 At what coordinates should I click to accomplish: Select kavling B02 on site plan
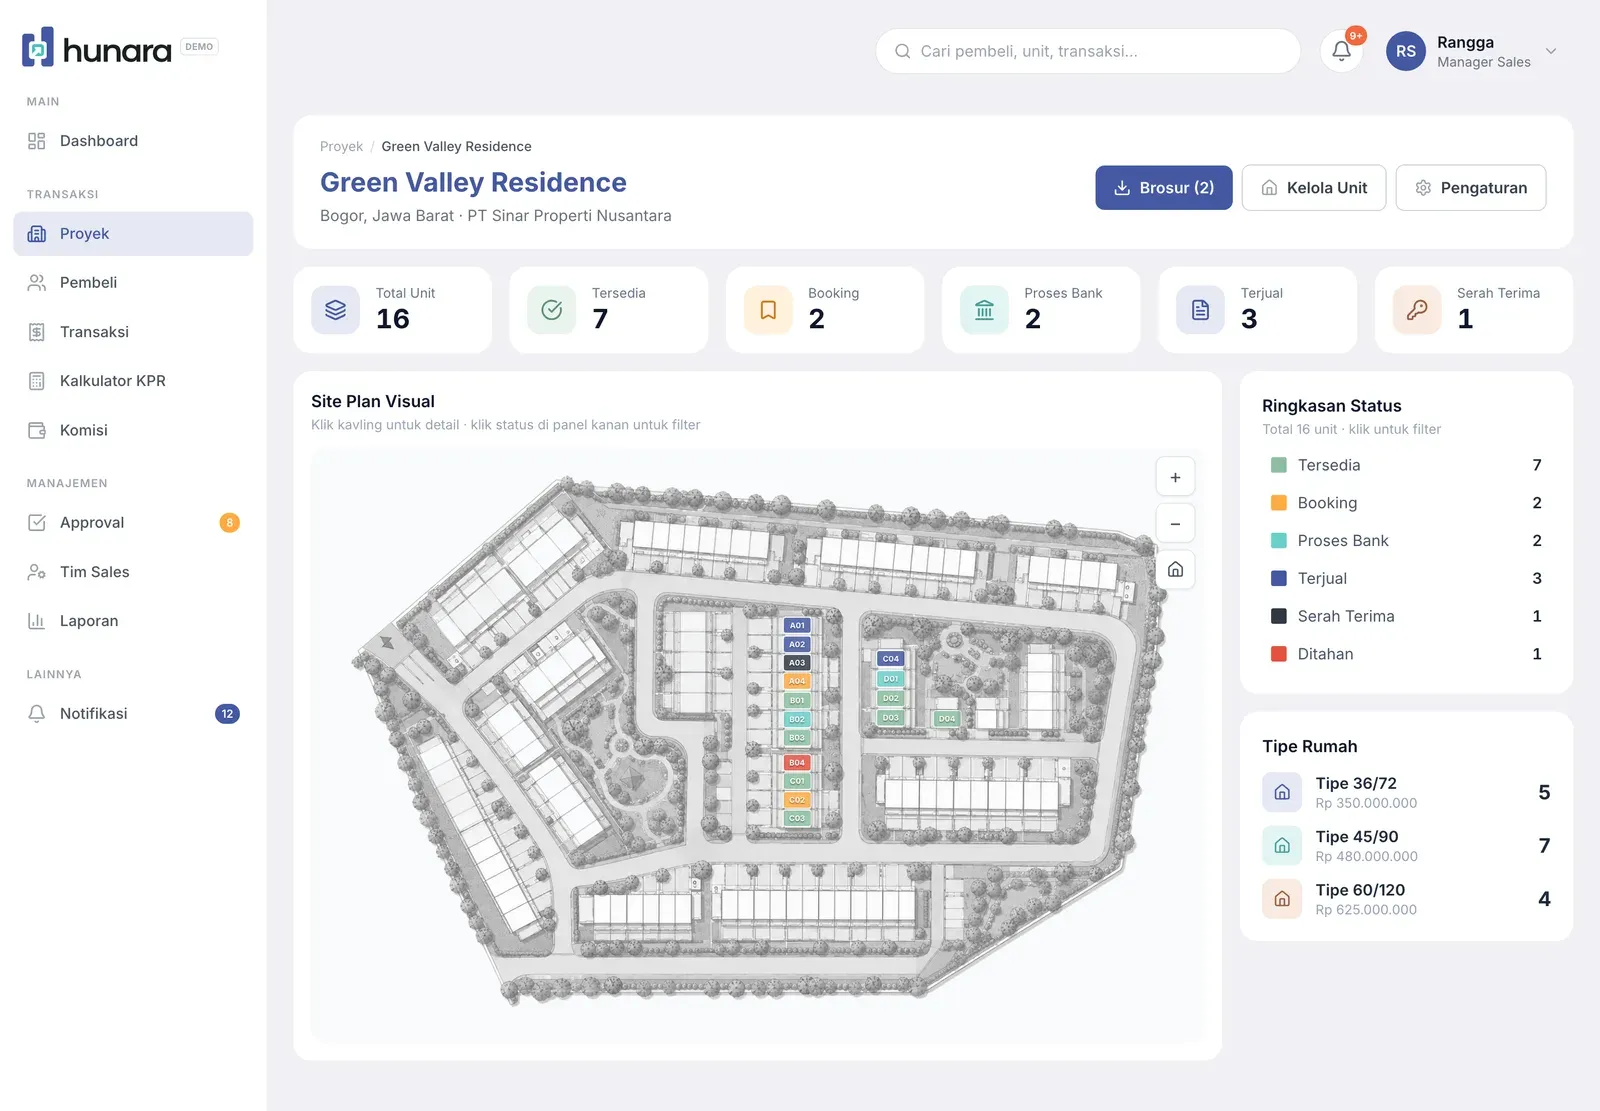[797, 720]
